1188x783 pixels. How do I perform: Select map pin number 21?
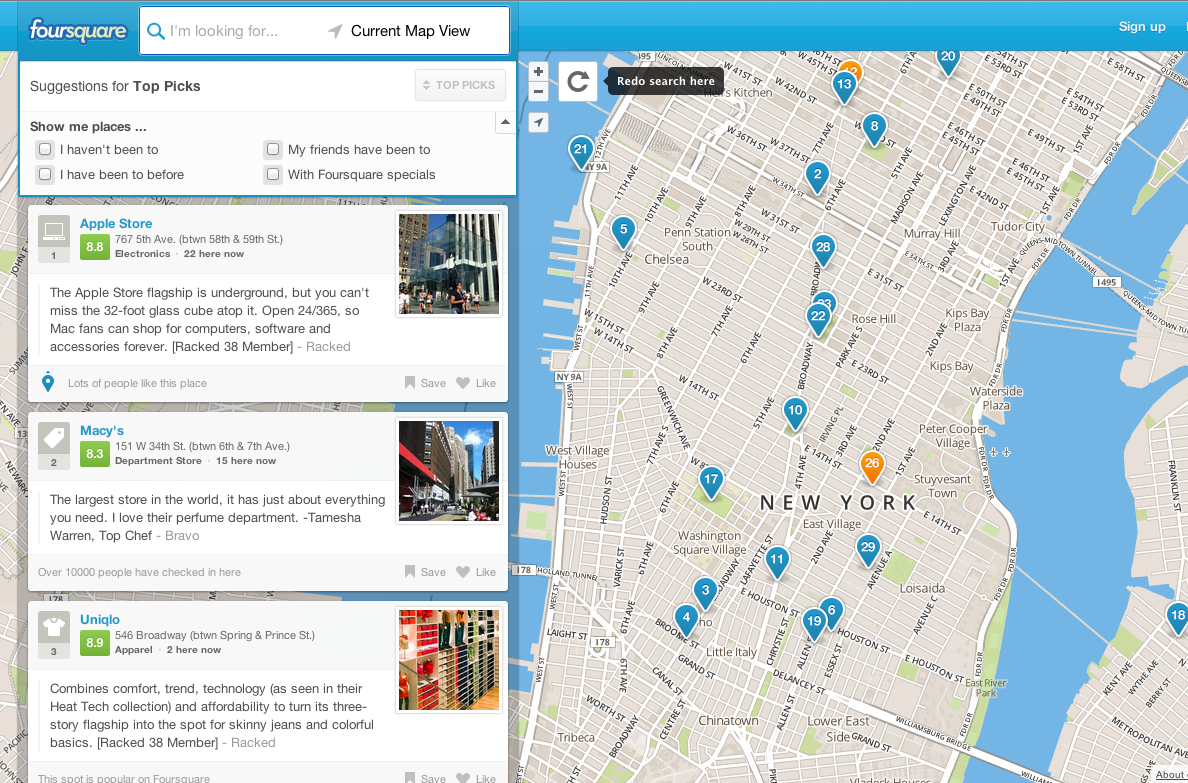(581, 152)
